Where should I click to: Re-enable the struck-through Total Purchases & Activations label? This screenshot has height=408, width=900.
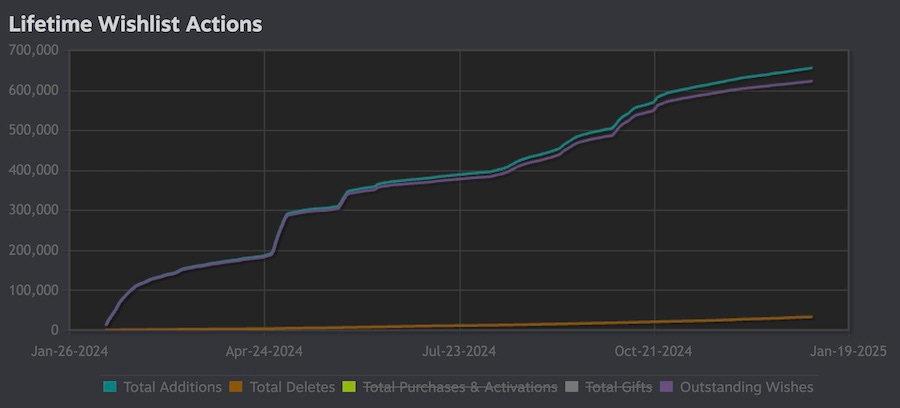click(460, 387)
